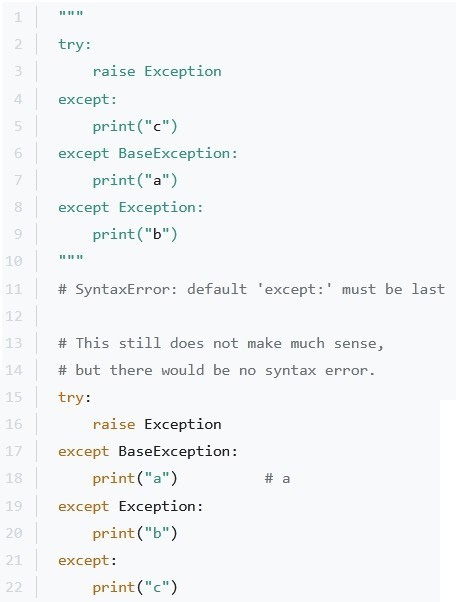This screenshot has width=456, height=602.
Task: Click the SyntaxError comment on line 11
Action: (251, 289)
